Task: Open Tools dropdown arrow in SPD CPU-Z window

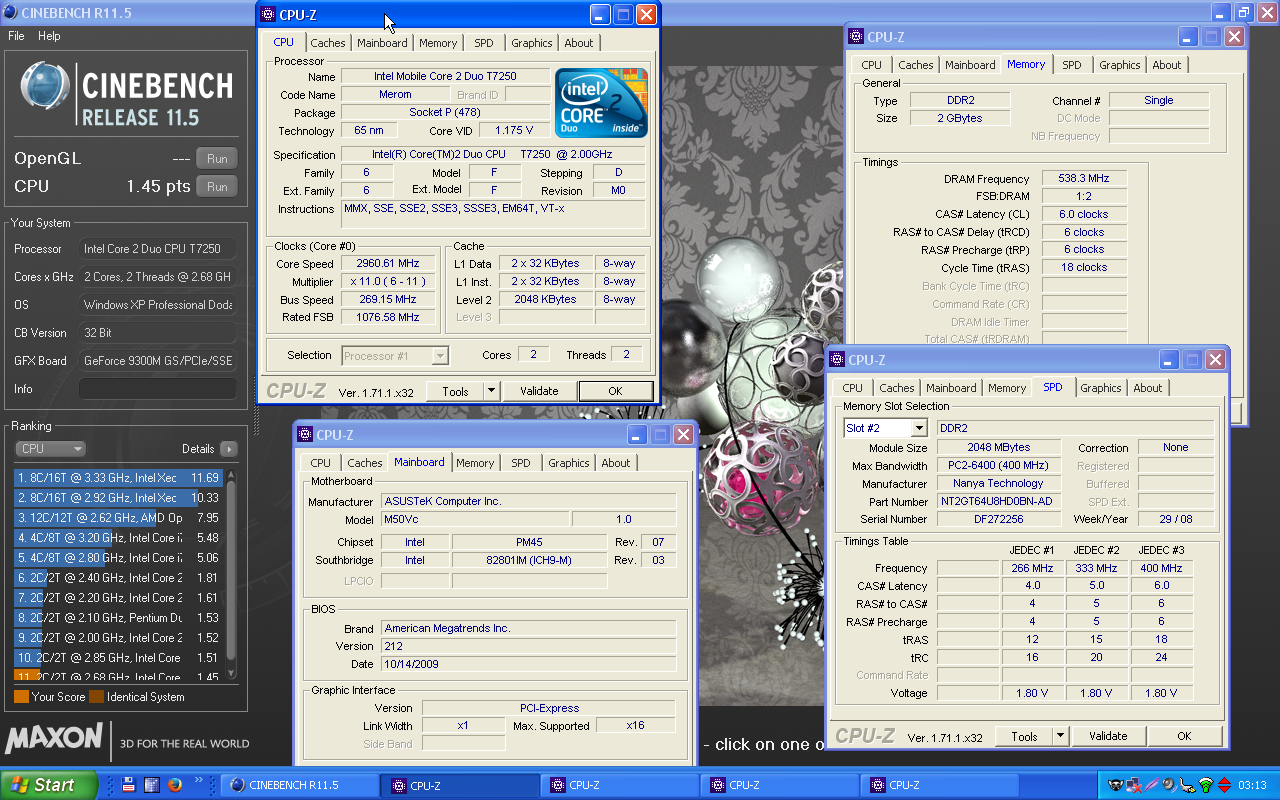Action: [x=1061, y=736]
